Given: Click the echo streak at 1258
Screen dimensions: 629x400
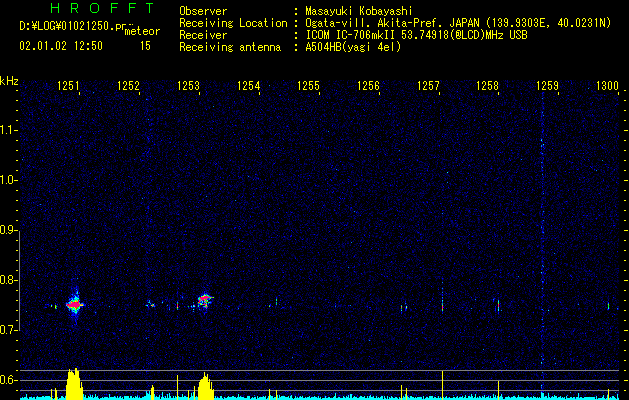Looking at the screenshot, I should pos(498,306).
